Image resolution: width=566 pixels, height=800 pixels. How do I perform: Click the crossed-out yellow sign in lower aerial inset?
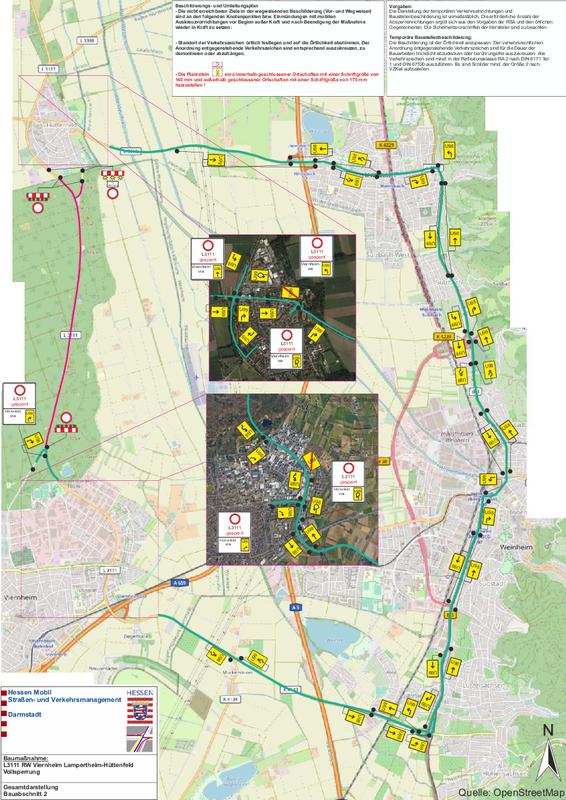coord(311,461)
